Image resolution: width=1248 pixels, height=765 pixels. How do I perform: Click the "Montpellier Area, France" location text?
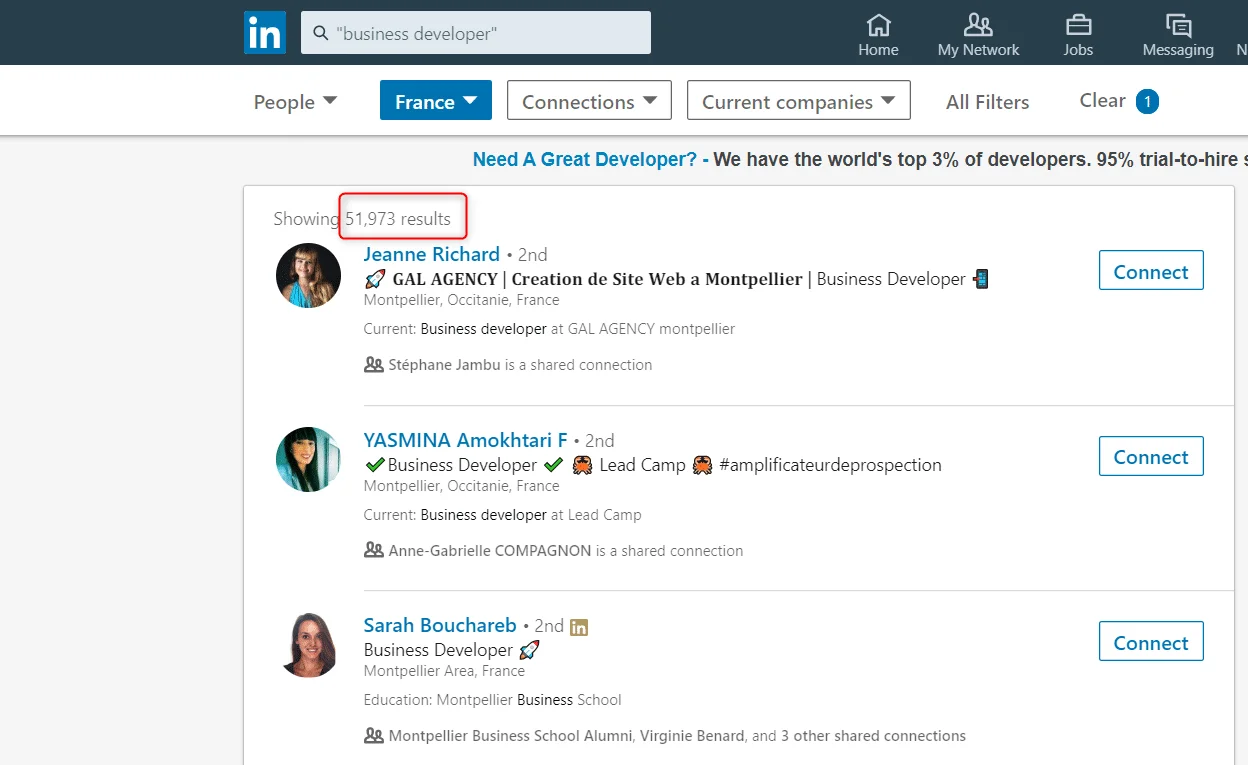click(x=444, y=671)
